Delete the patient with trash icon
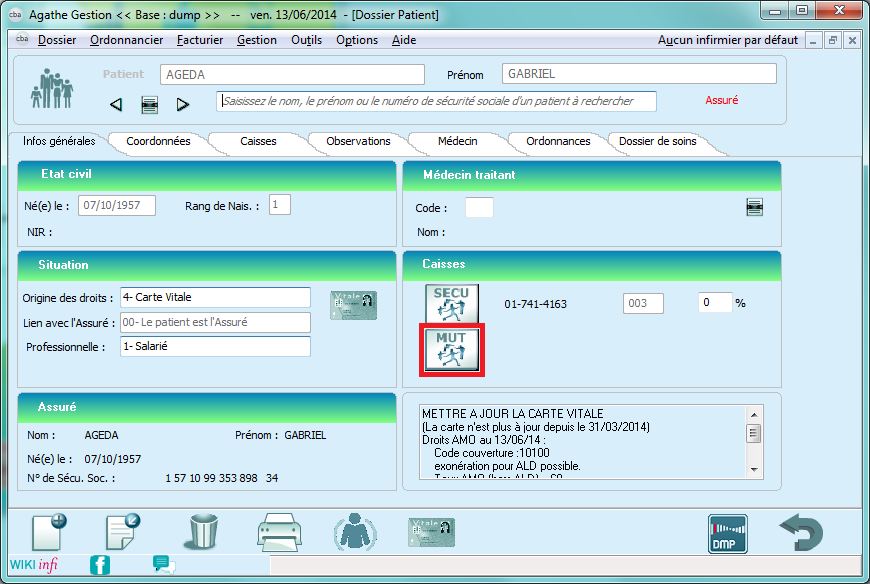This screenshot has width=870, height=584. pyautogui.click(x=203, y=531)
